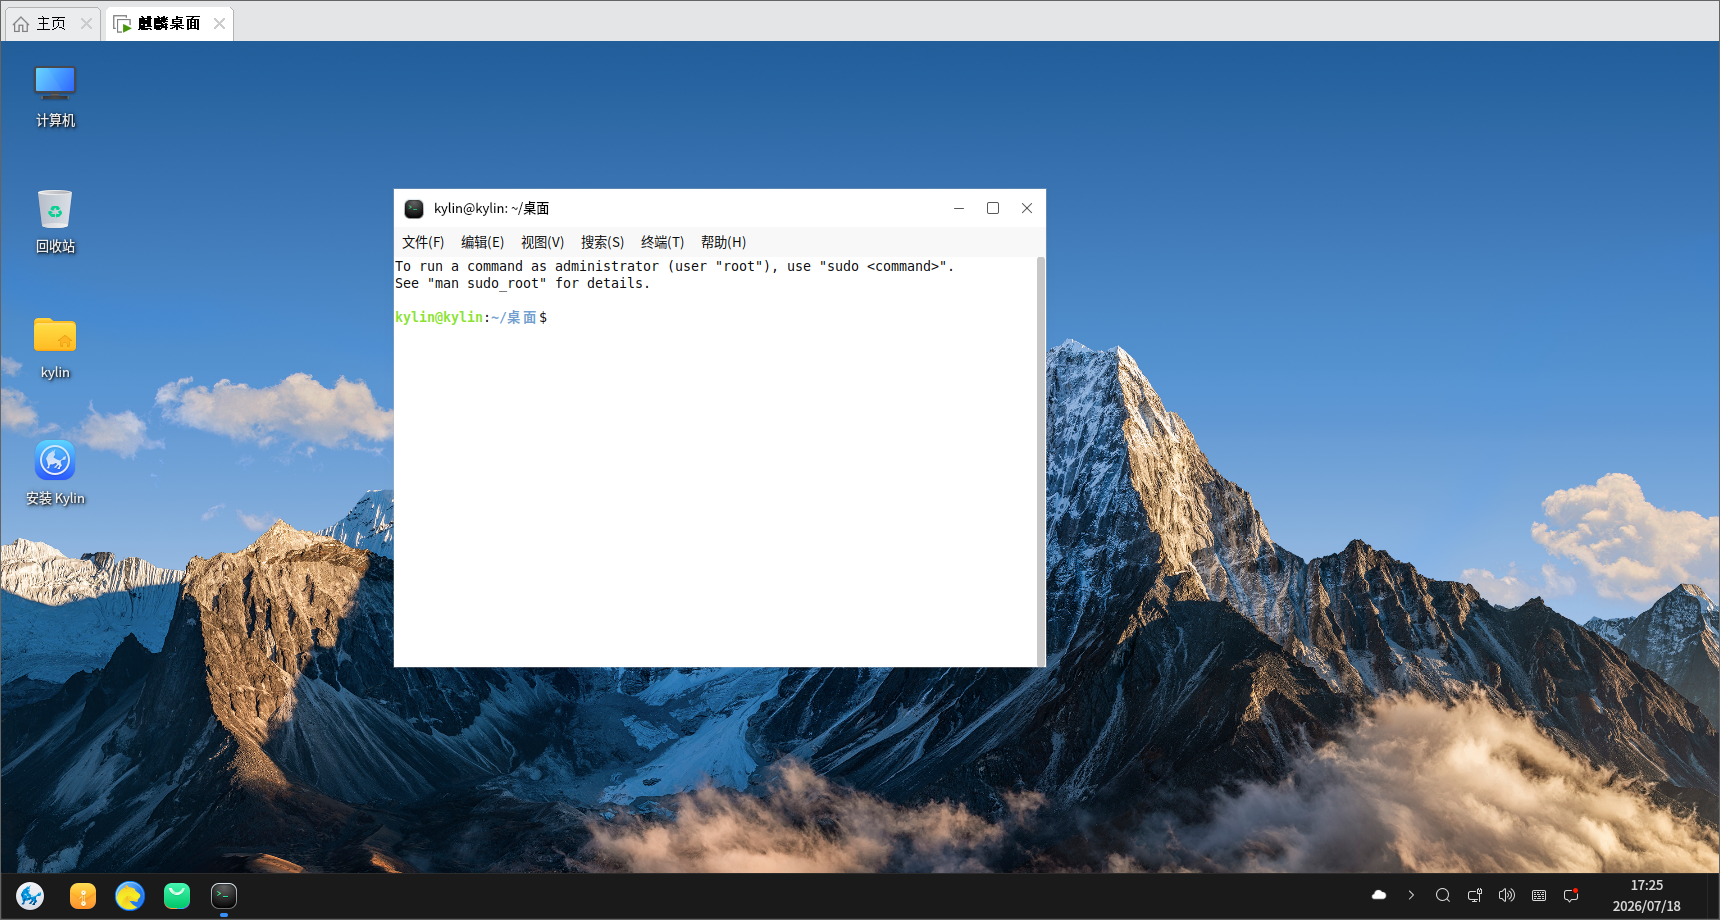
Task: Open the 编辑(E) menu
Action: (482, 242)
